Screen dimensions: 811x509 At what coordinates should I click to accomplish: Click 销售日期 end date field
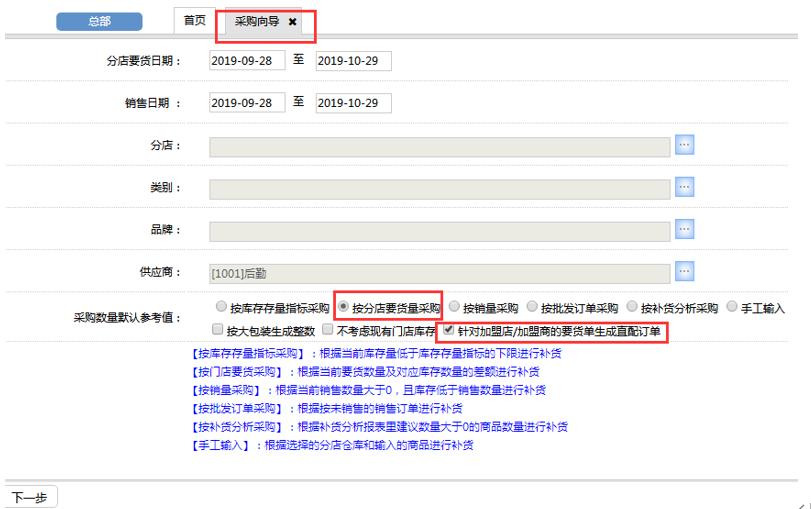point(353,103)
